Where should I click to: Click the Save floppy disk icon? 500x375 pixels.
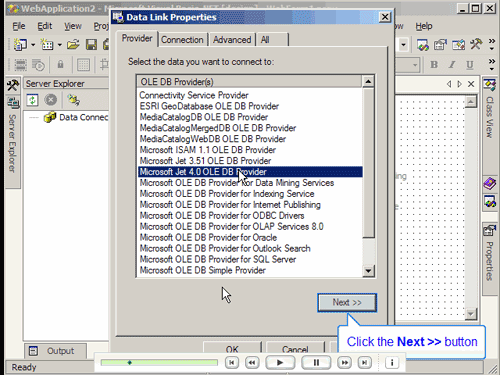(x=91, y=44)
